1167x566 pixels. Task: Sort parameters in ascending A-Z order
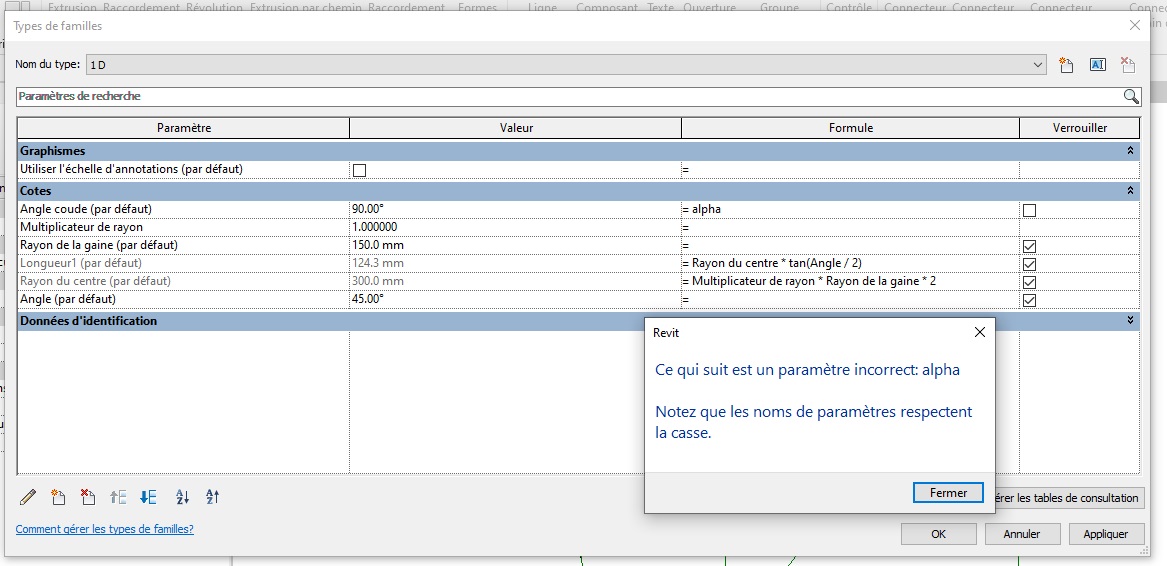[182, 497]
